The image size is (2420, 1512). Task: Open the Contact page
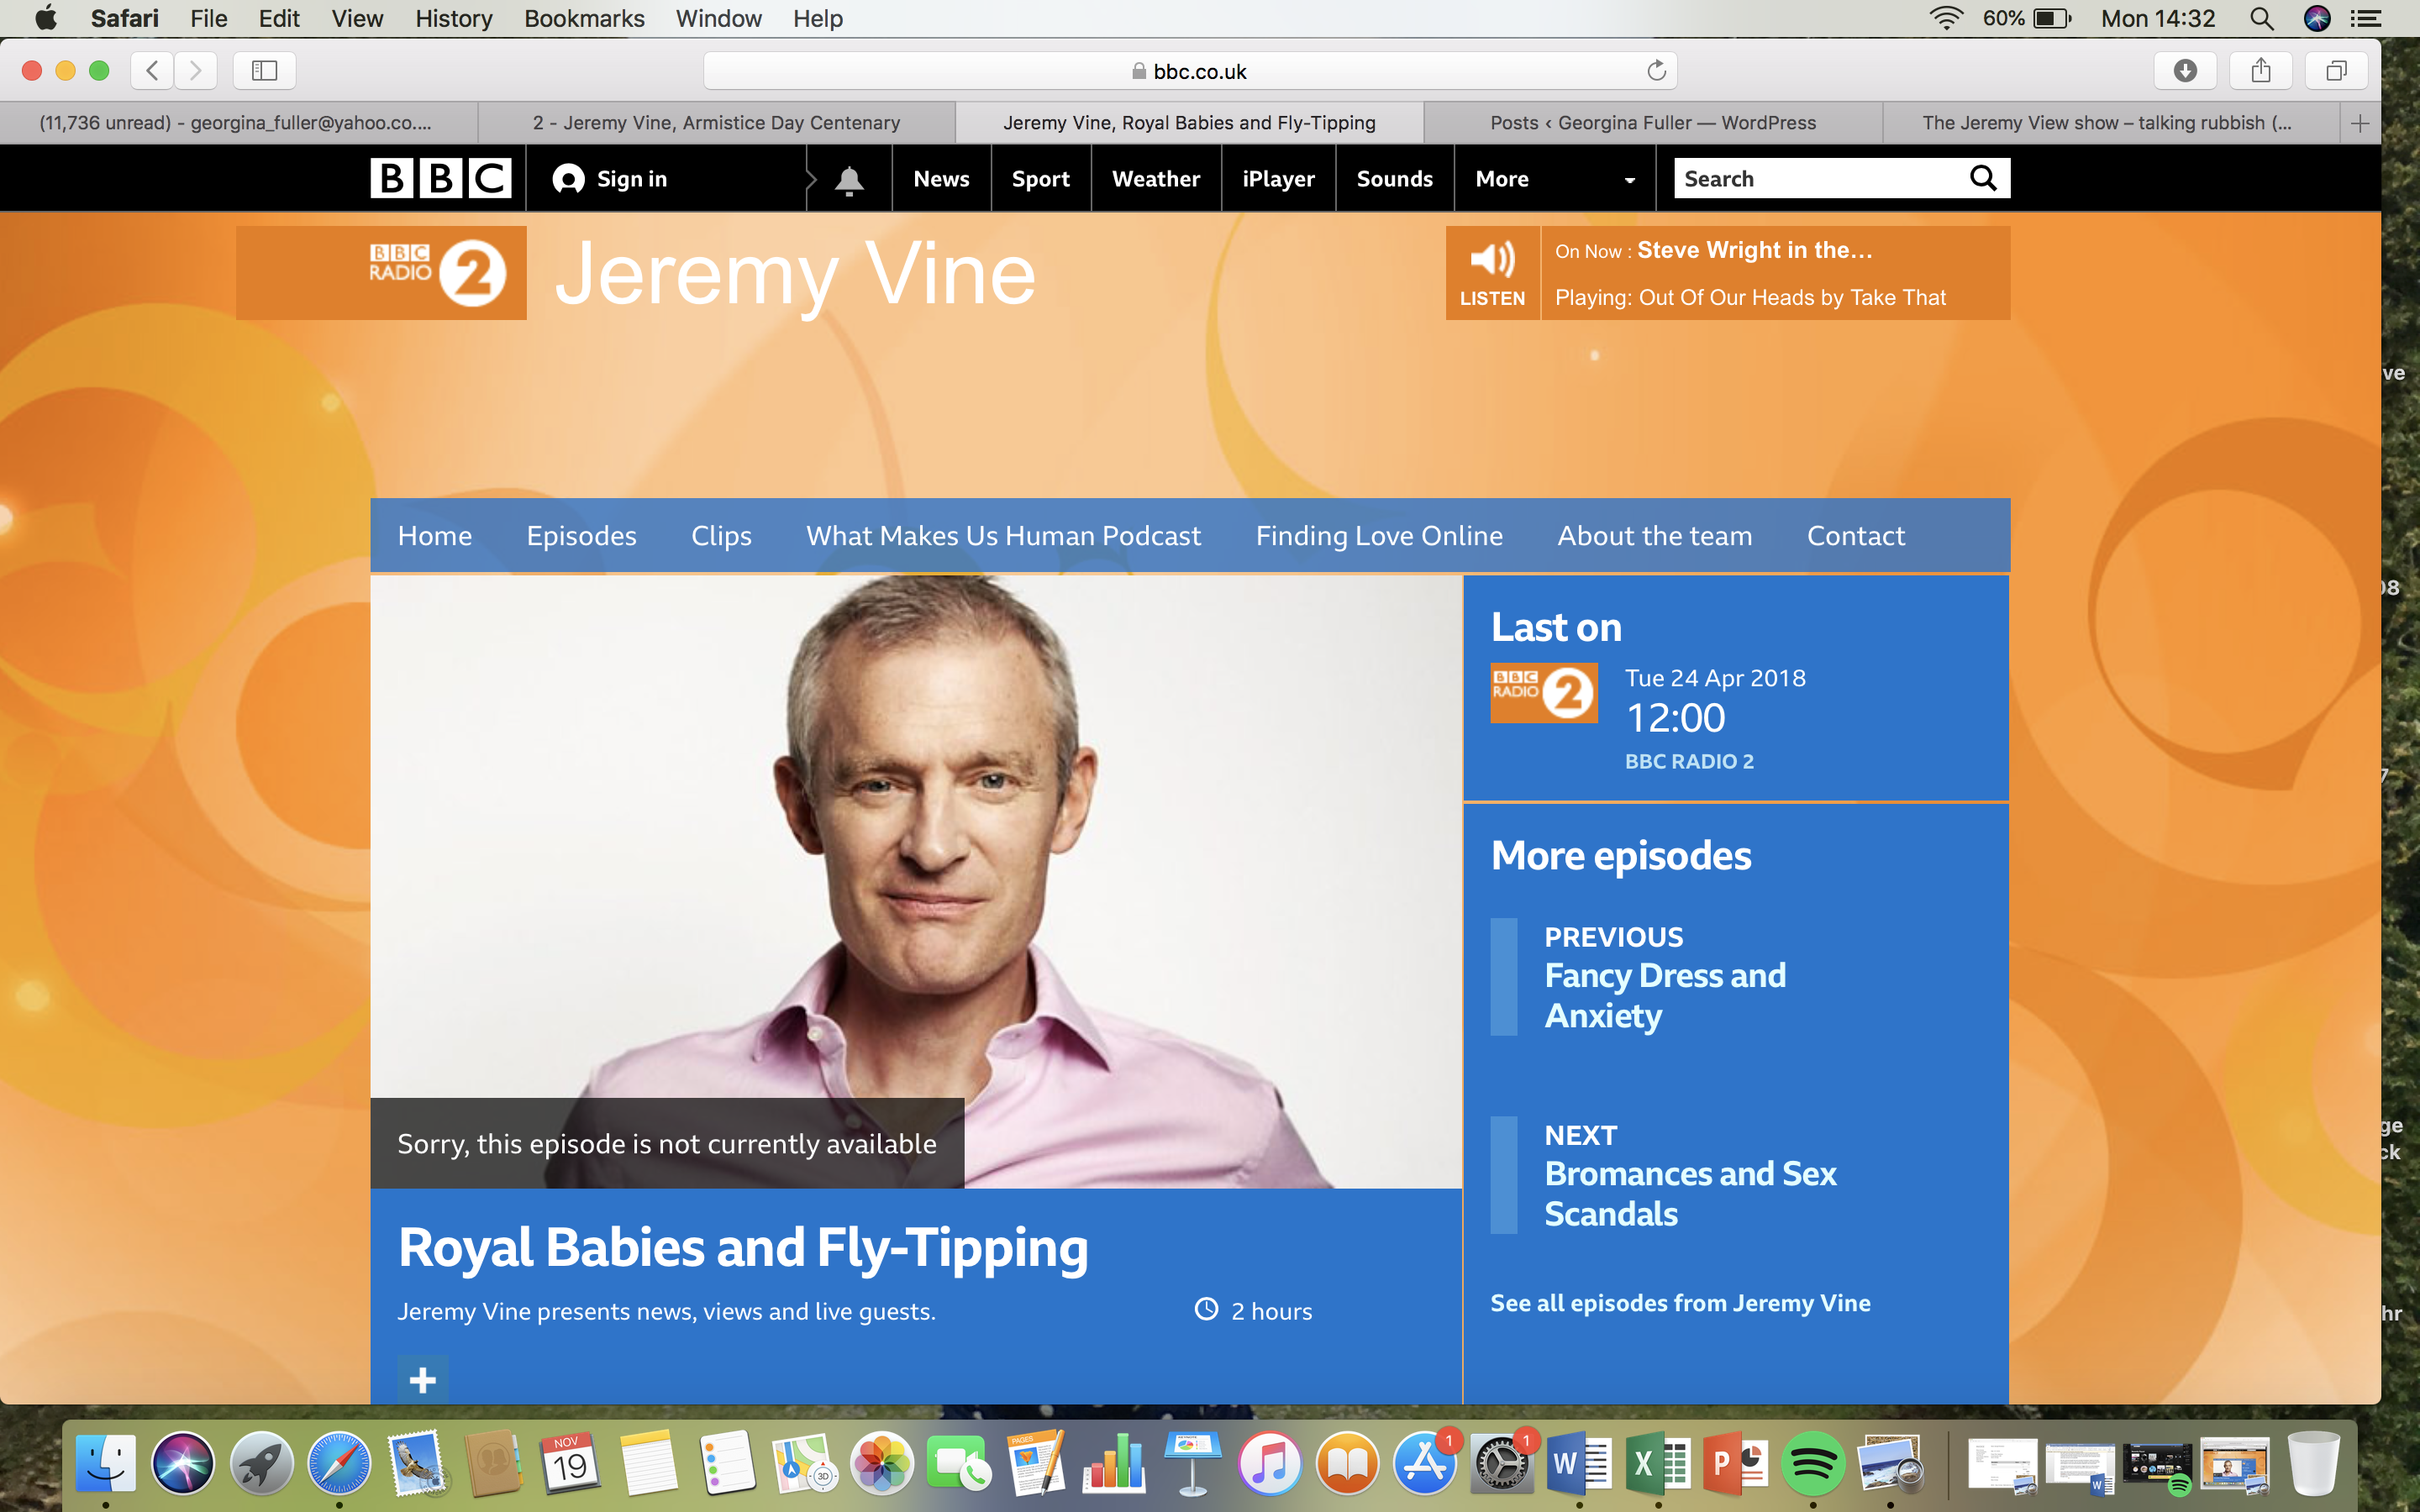tap(1855, 536)
